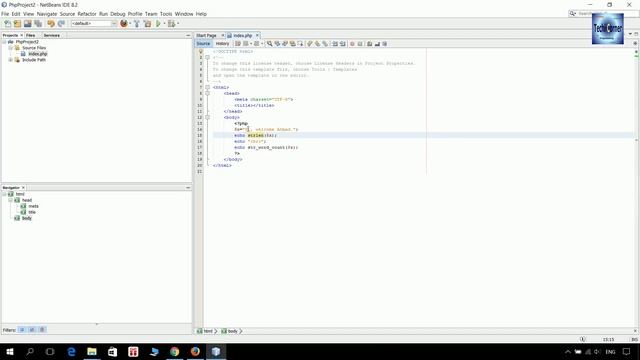
Task: Switch to the Services tab
Action: (52, 36)
